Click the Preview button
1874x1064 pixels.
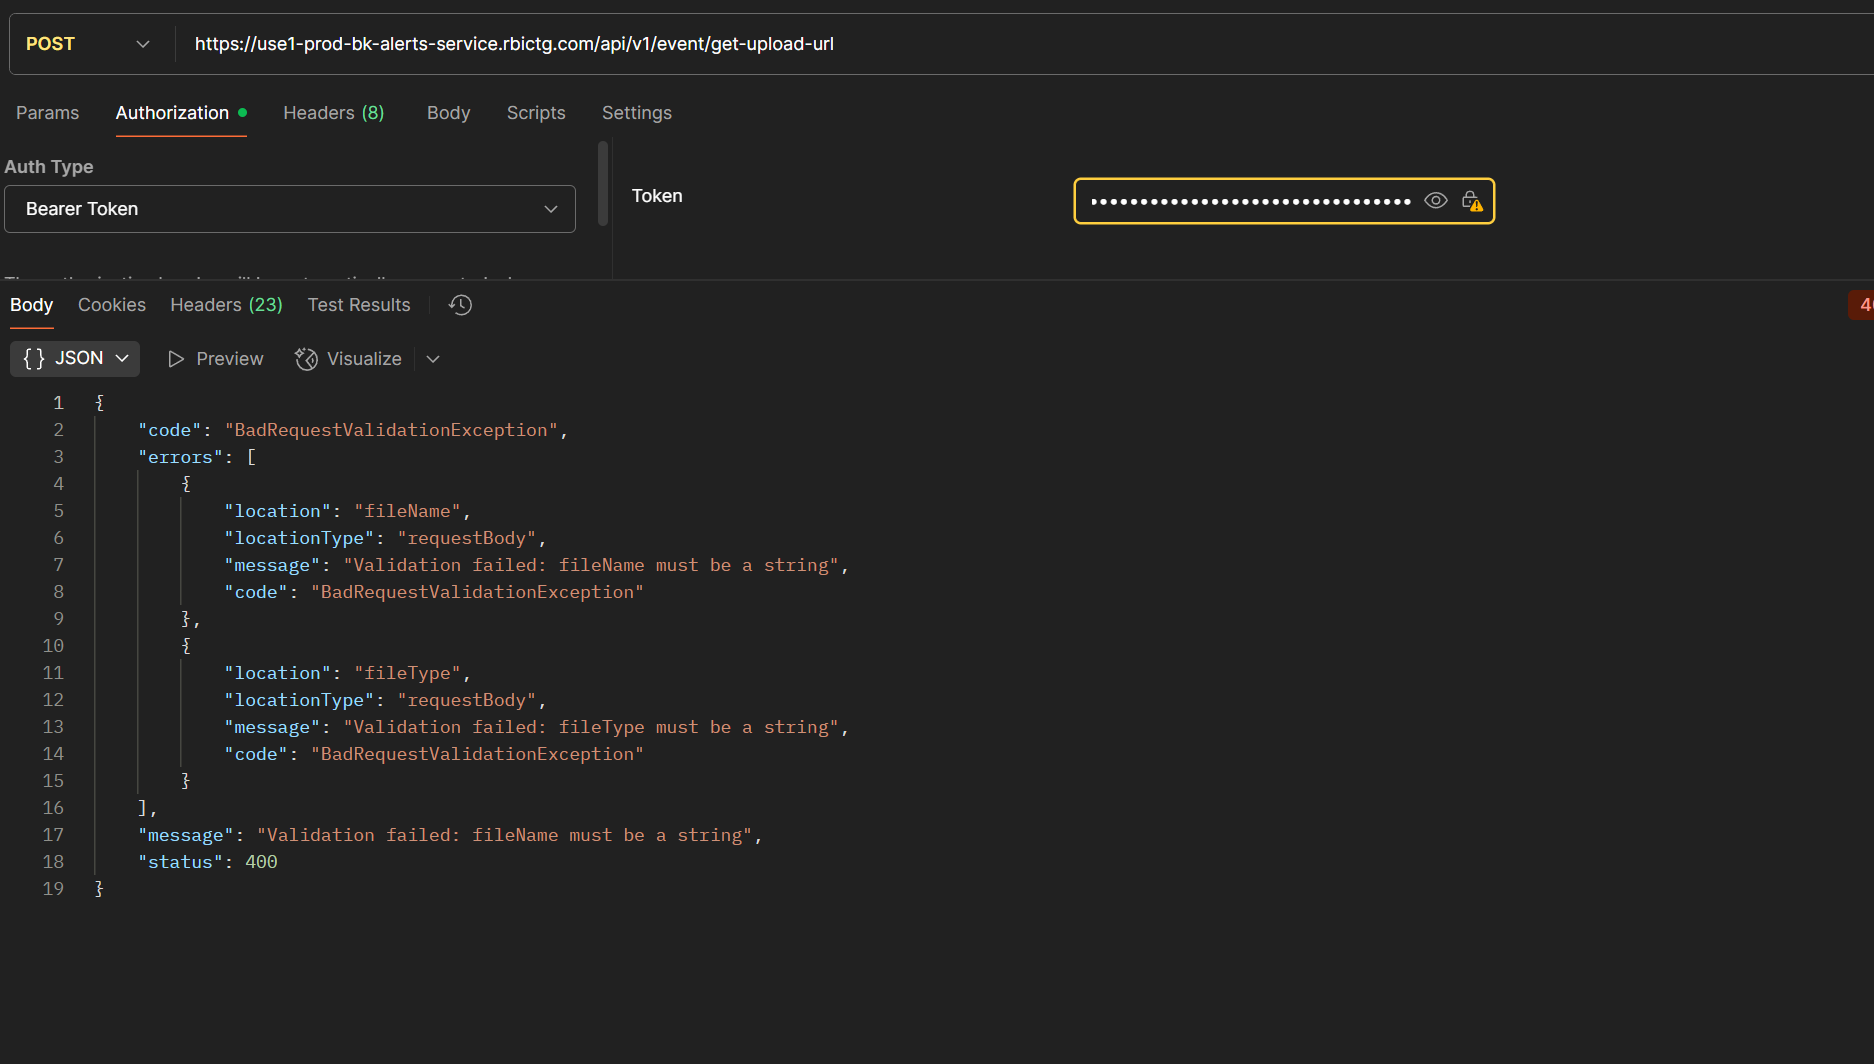(x=216, y=359)
